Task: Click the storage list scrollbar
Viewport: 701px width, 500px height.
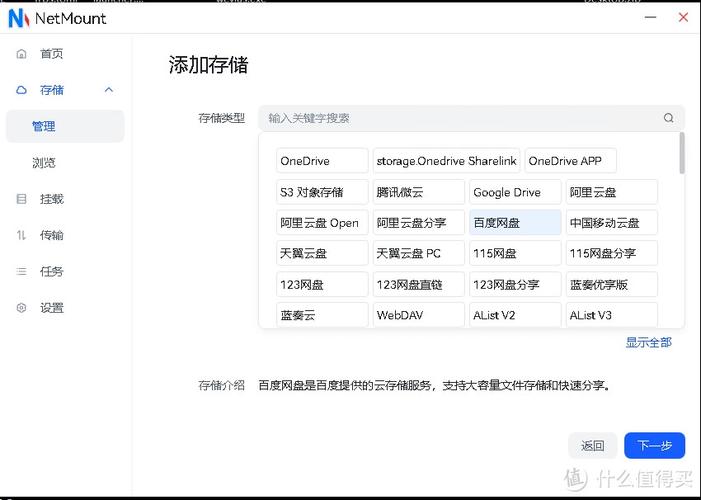Action: [x=682, y=153]
